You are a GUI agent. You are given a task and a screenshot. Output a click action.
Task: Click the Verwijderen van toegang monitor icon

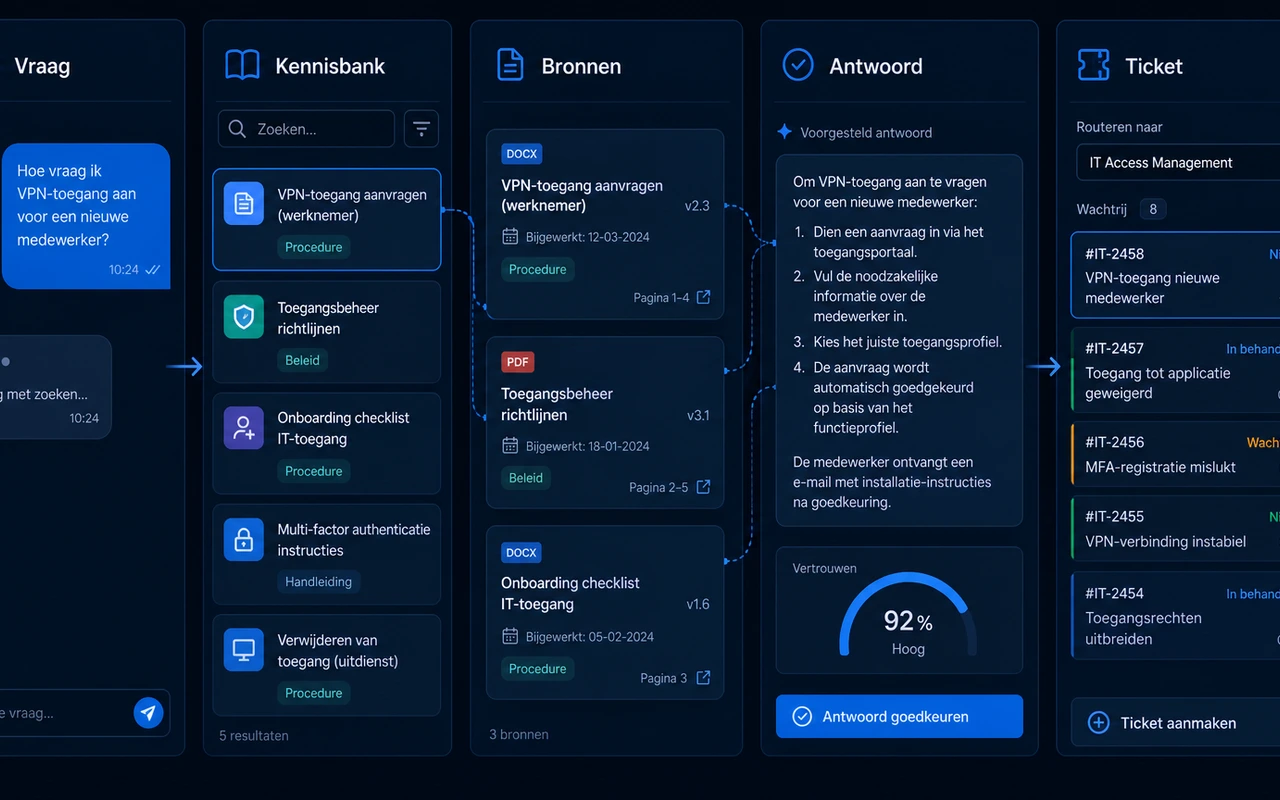[x=244, y=649]
